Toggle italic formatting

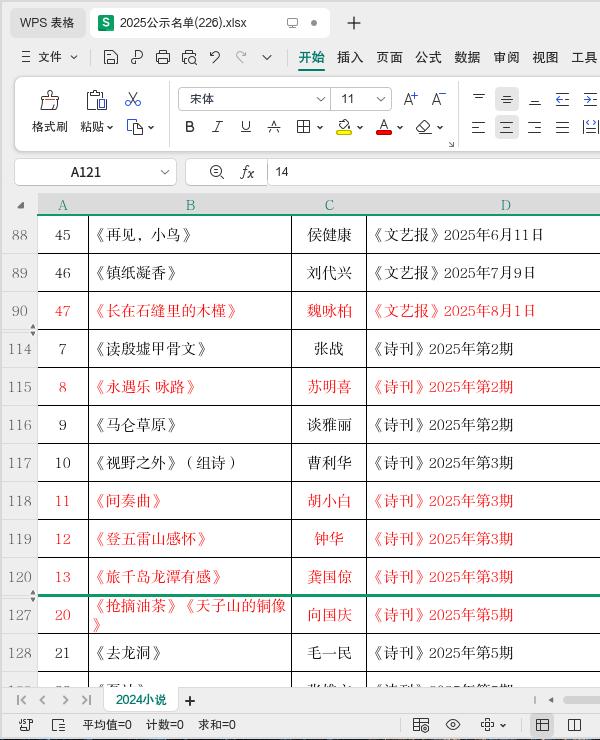[217, 127]
